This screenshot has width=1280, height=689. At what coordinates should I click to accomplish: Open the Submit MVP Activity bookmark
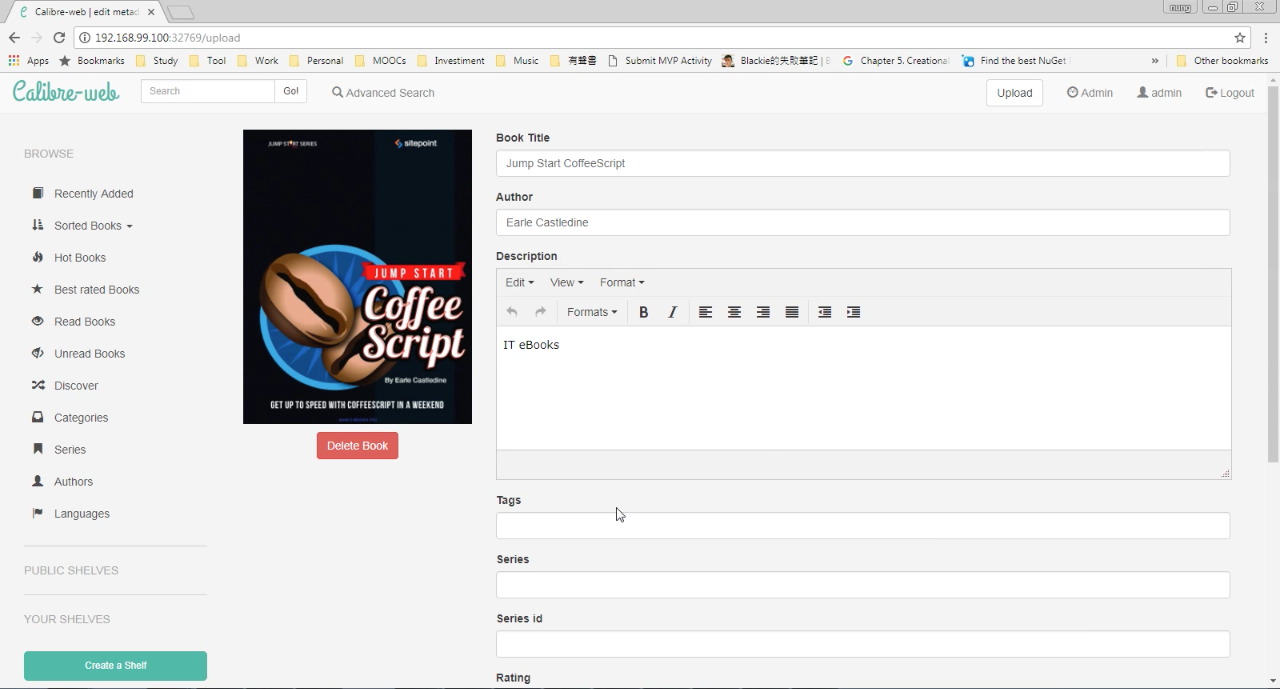pos(660,61)
